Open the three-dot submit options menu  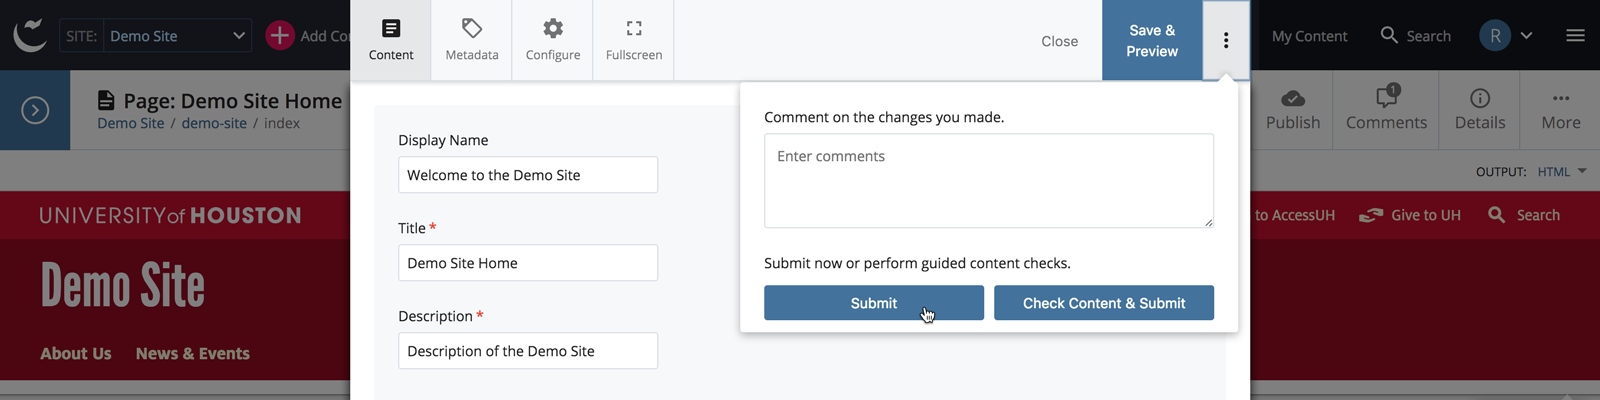pos(1226,41)
